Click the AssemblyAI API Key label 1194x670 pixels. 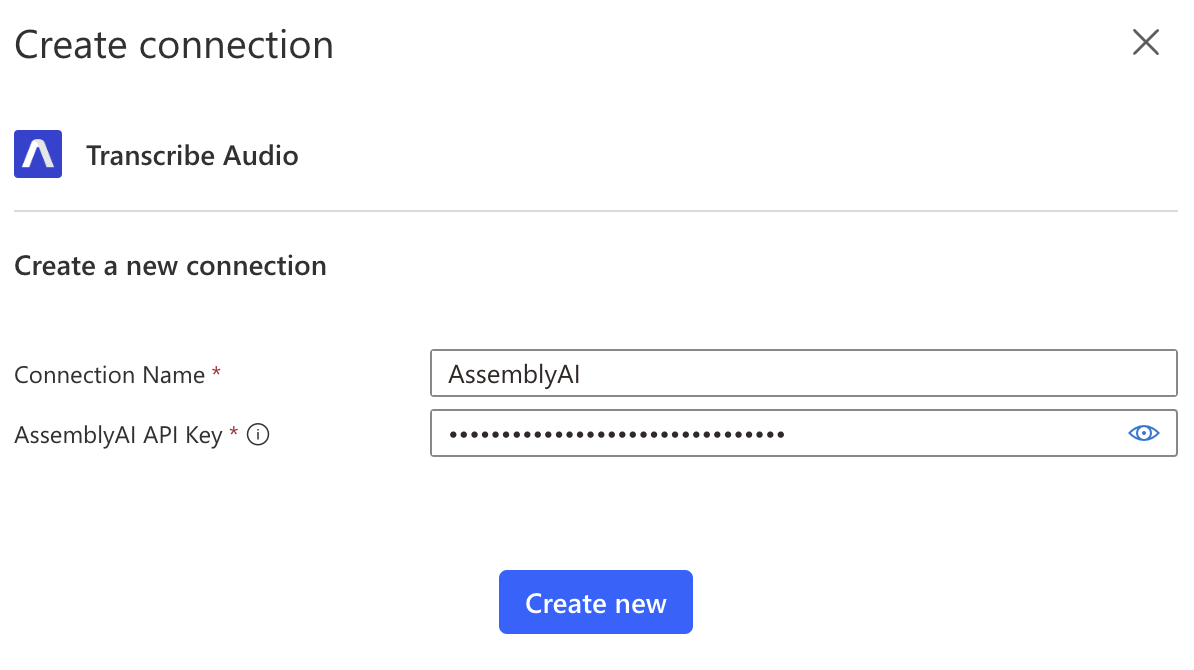[115, 434]
